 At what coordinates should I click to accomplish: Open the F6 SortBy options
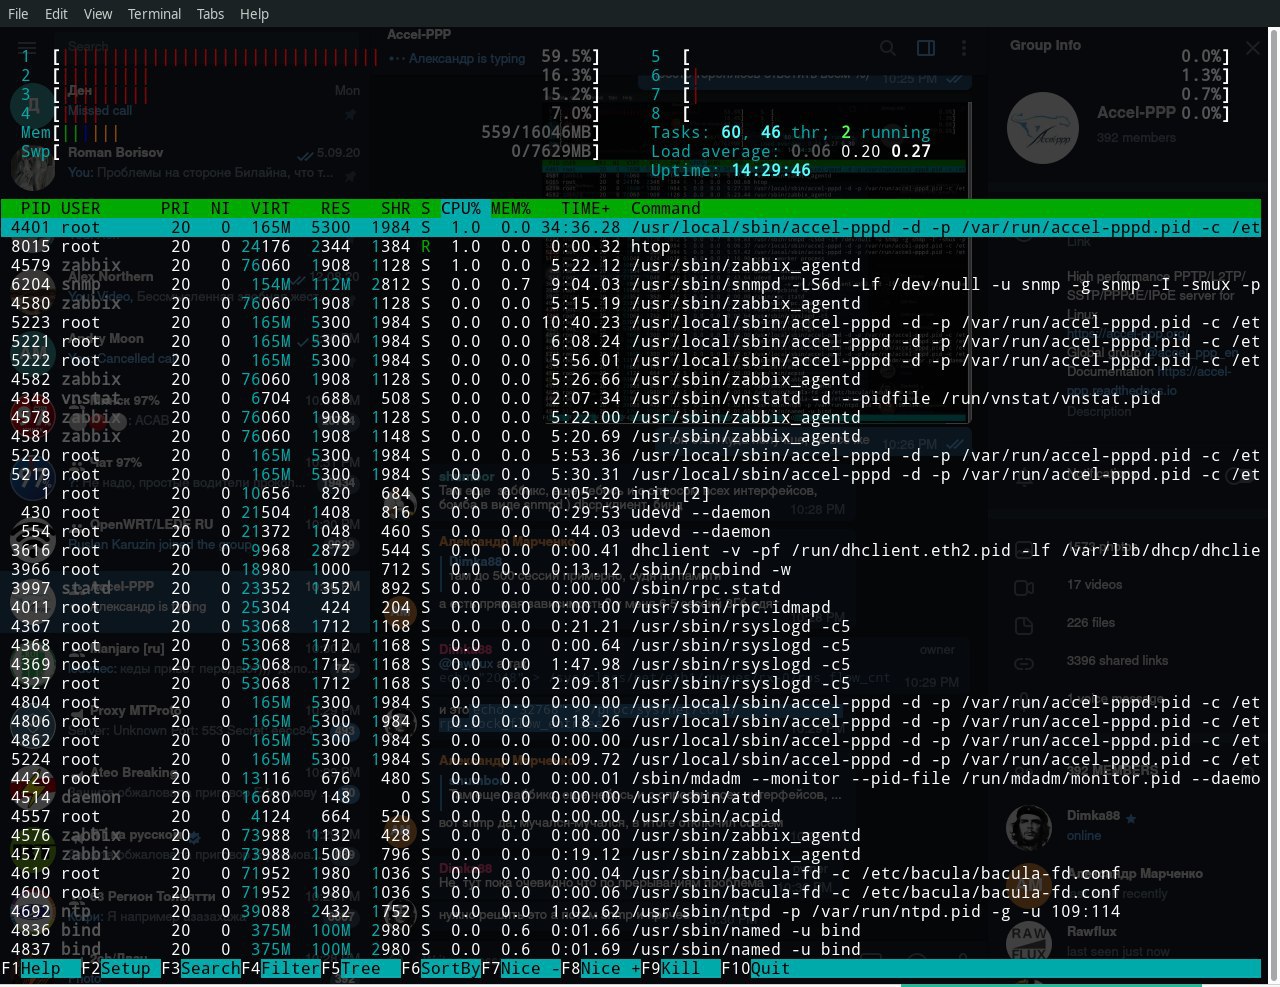click(450, 968)
